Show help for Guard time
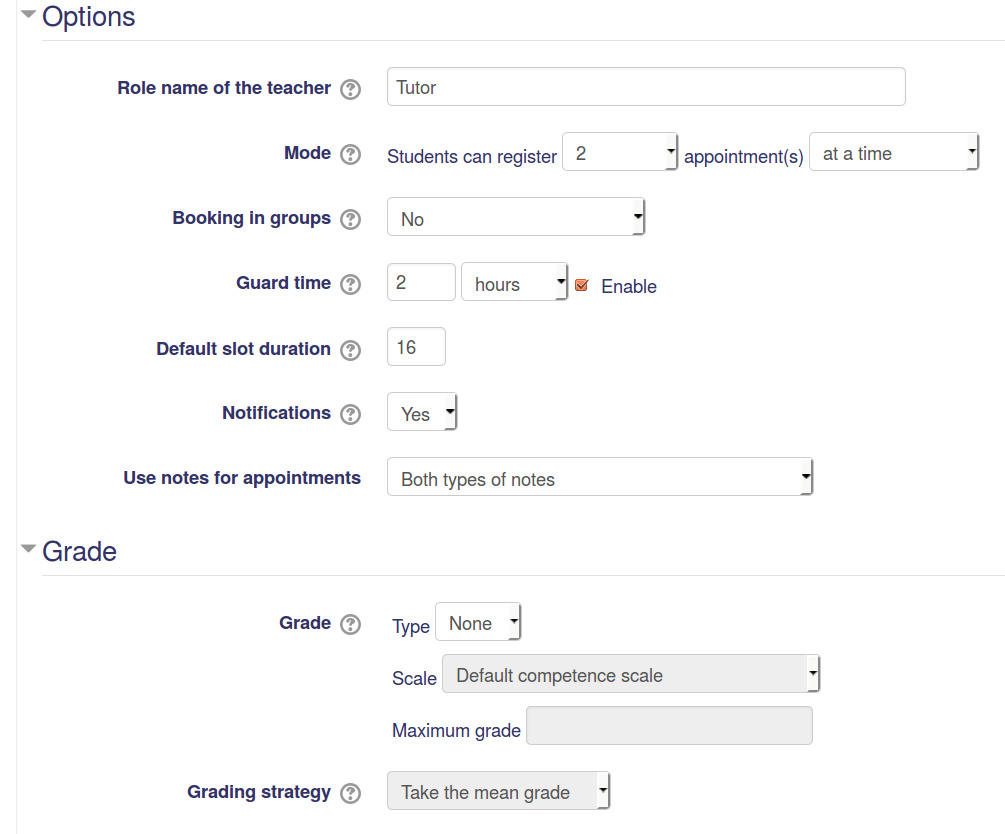Image resolution: width=1005 pixels, height=834 pixels. tap(351, 283)
